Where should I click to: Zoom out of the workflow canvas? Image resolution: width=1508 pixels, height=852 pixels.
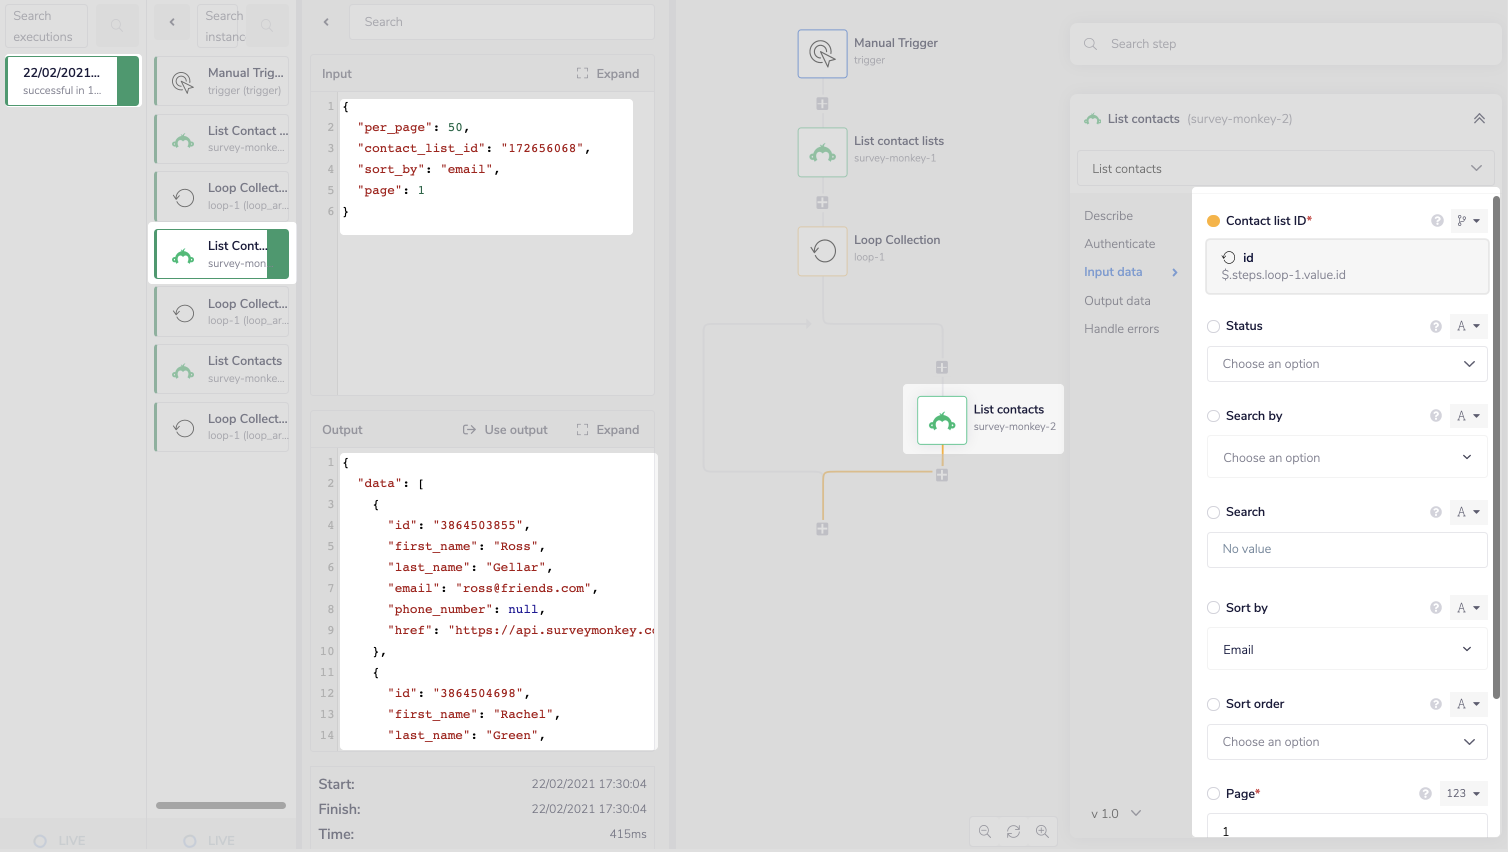(985, 831)
